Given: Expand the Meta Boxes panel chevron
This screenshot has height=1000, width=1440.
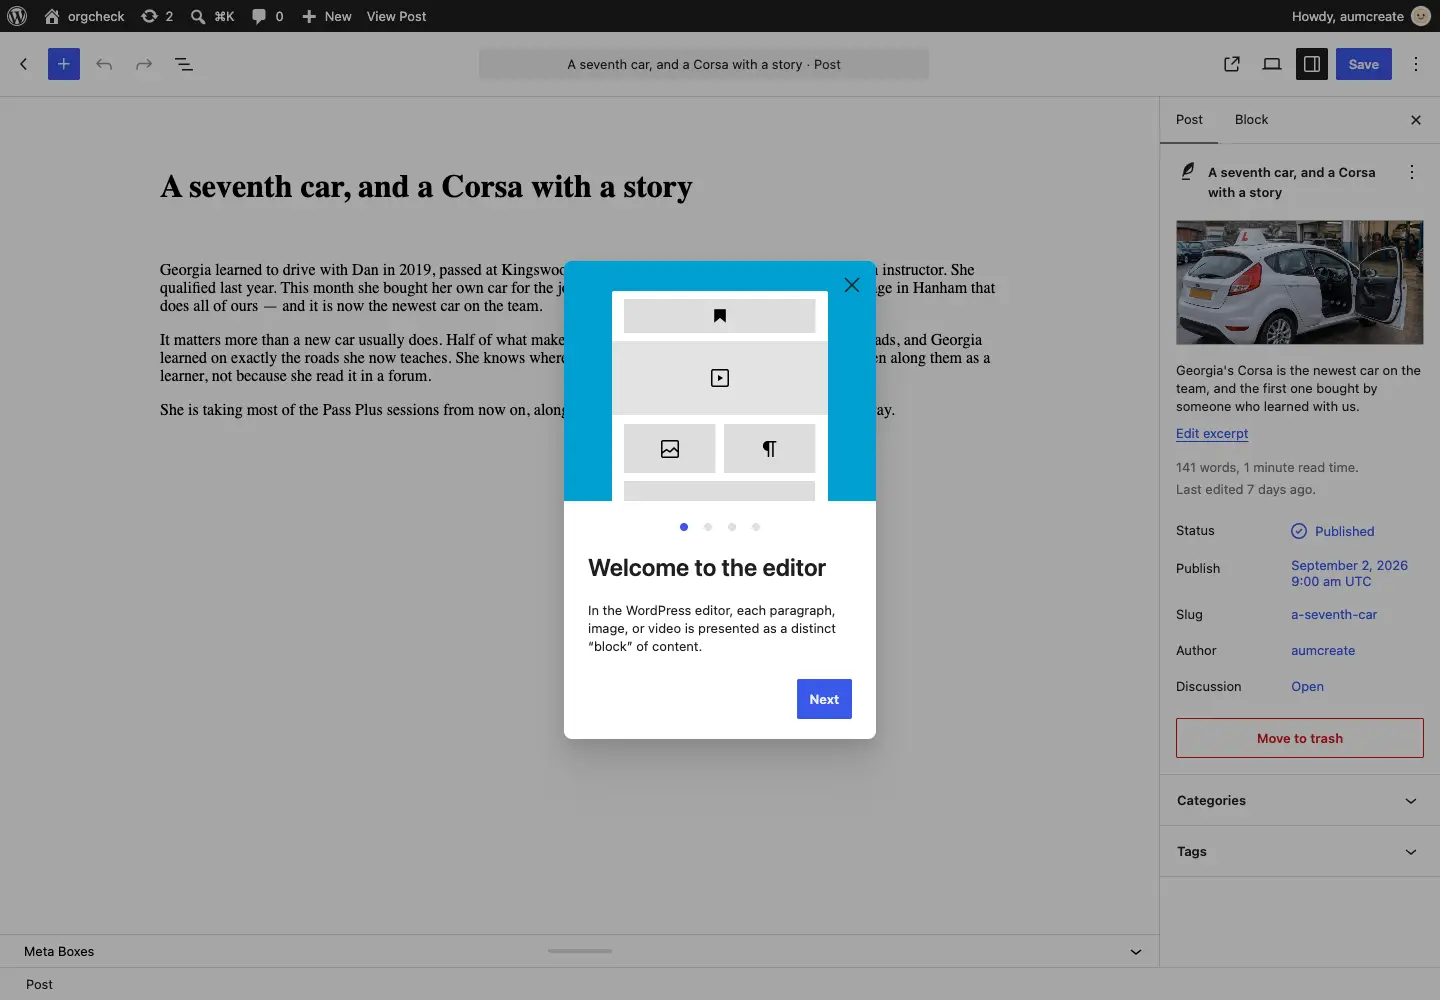Looking at the screenshot, I should (1136, 952).
